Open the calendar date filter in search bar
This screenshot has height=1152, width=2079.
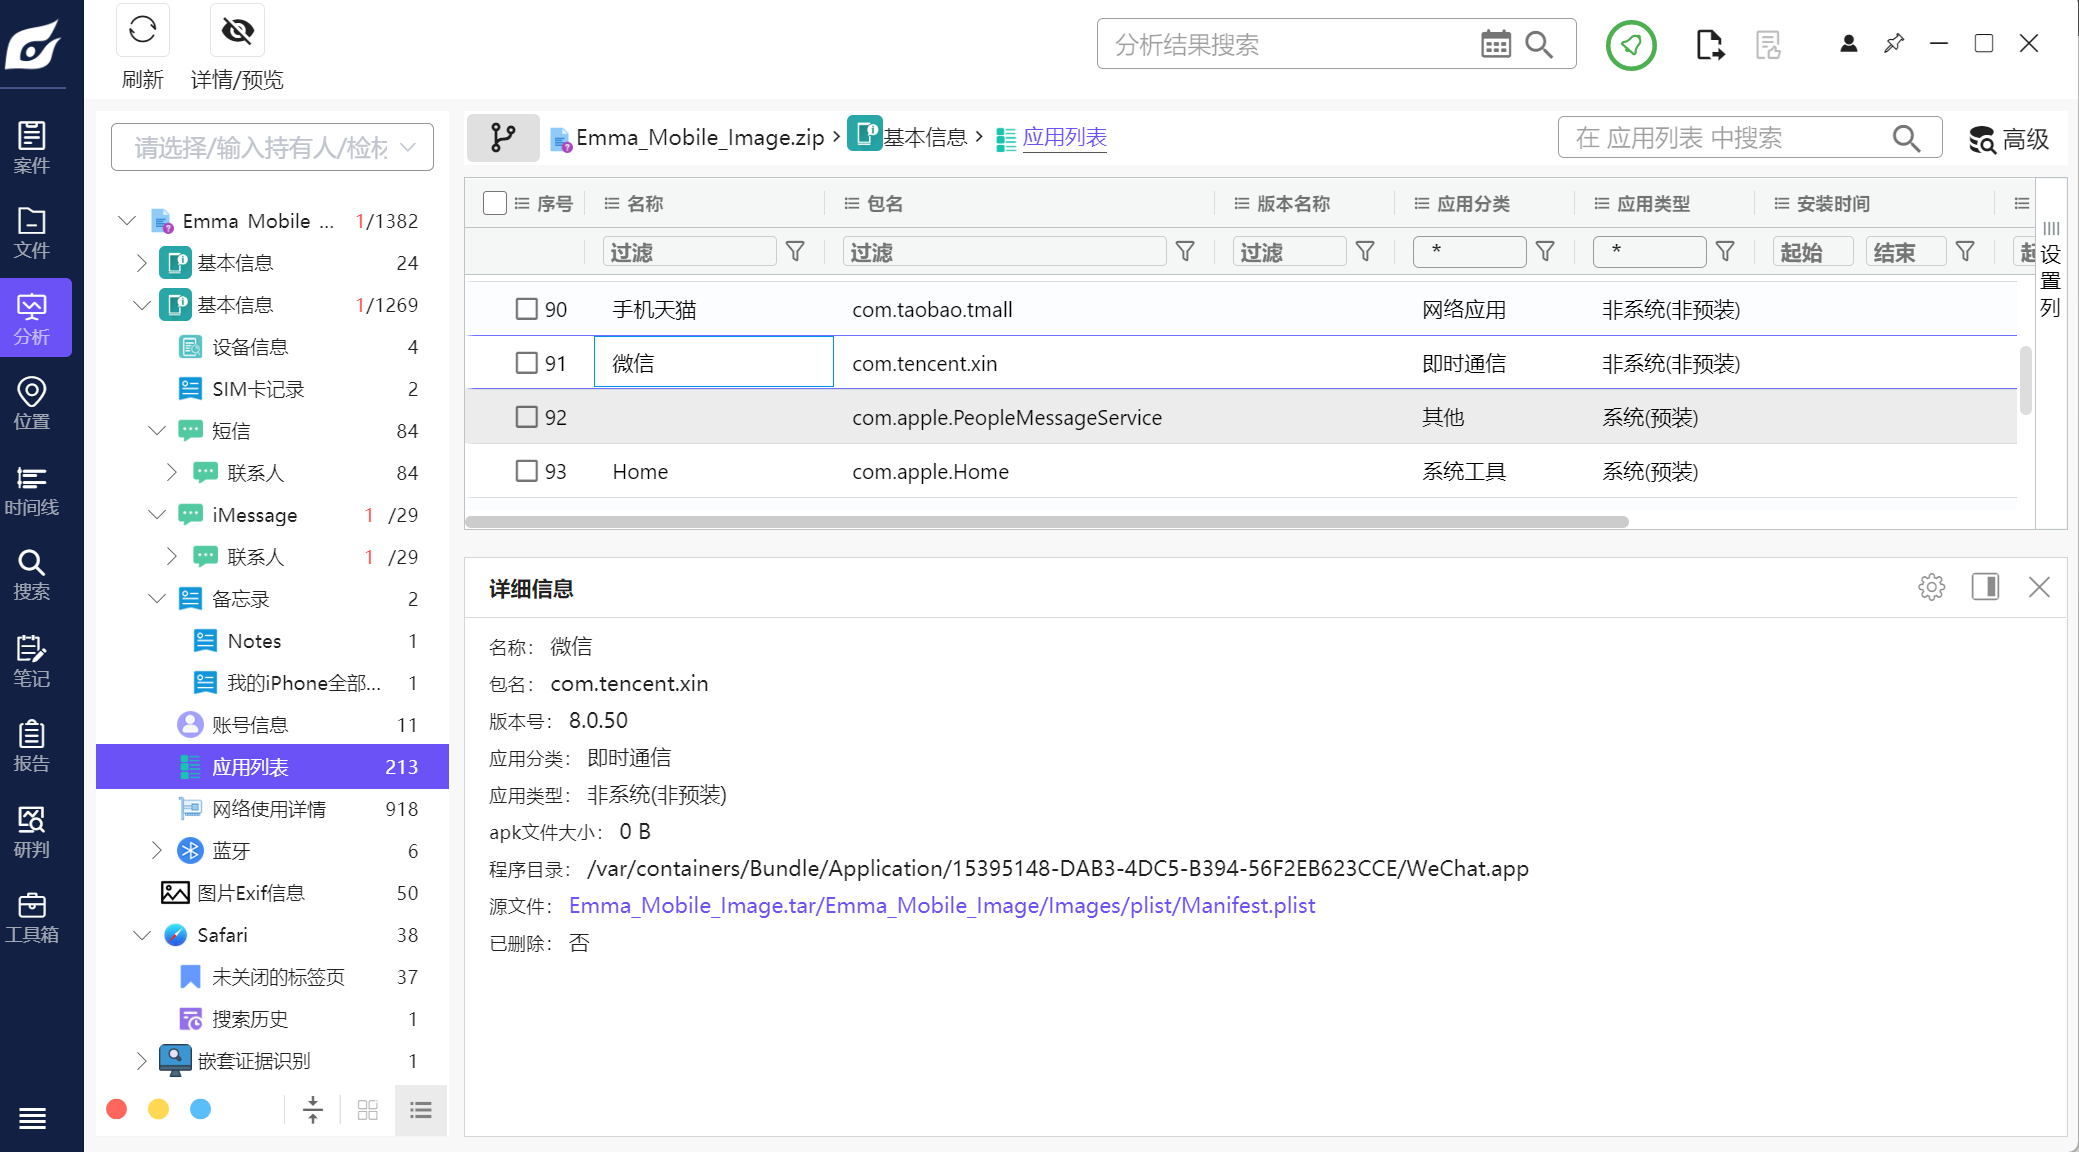click(x=1495, y=44)
